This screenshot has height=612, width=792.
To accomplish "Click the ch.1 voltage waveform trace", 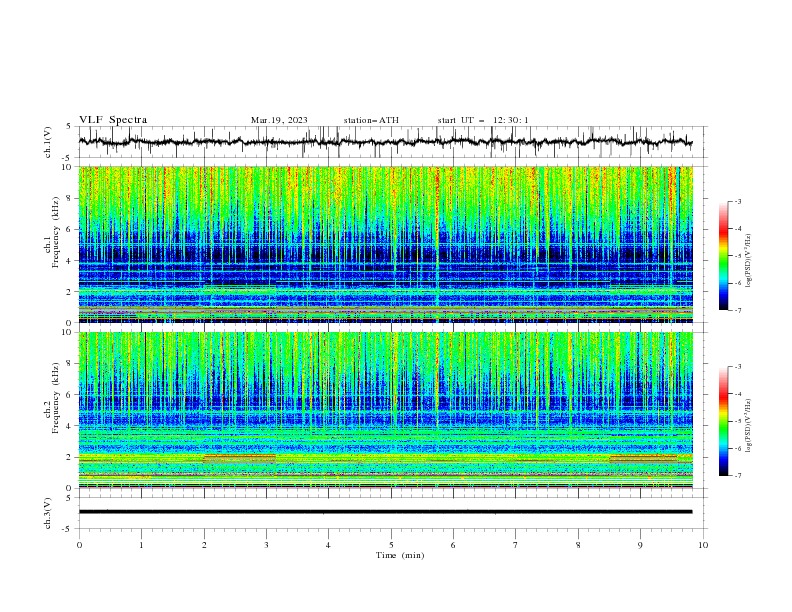I will (385, 142).
